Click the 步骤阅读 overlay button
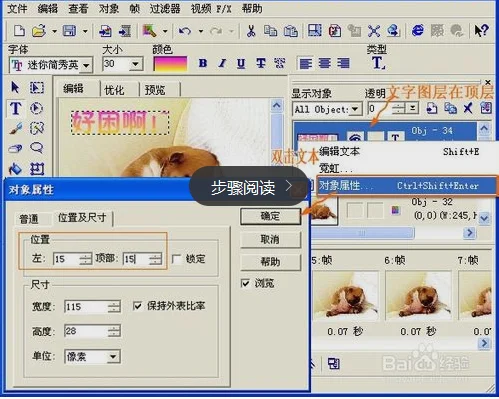 point(249,187)
